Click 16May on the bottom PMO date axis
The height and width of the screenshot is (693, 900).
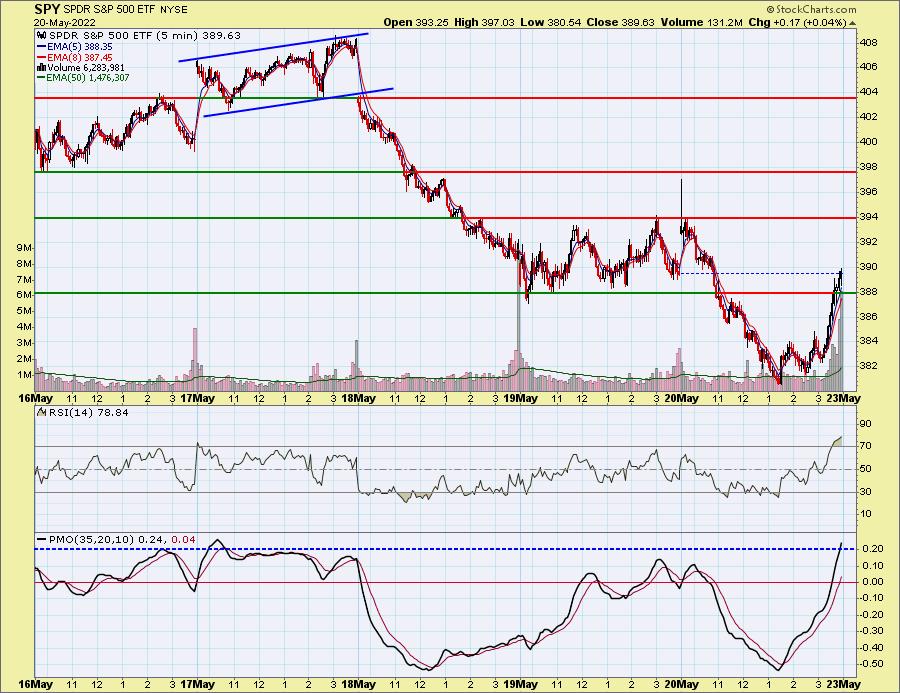pyautogui.click(x=36, y=684)
